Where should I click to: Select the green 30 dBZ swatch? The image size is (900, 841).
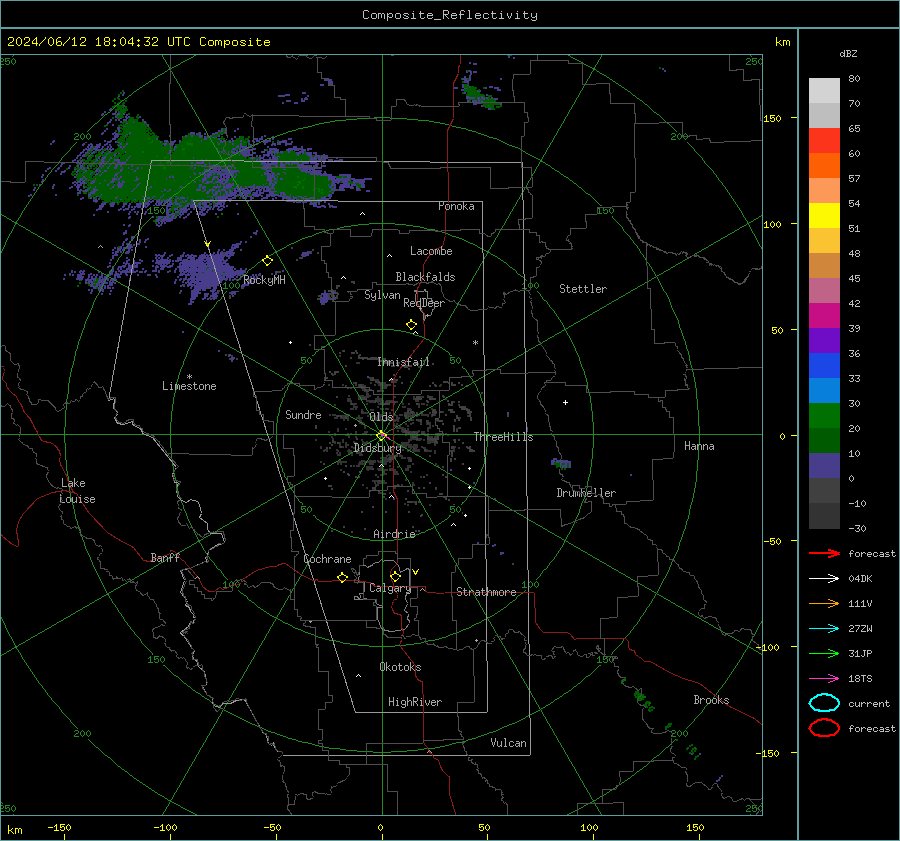[x=824, y=416]
